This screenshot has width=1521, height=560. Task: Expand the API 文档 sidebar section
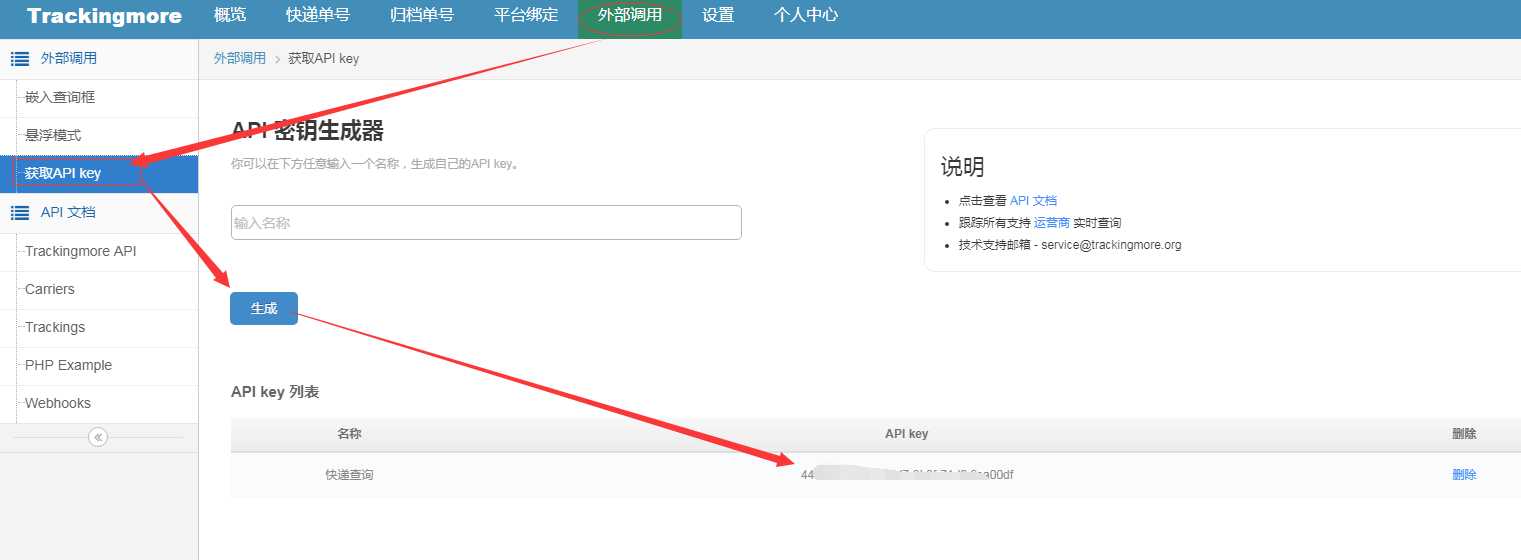(99, 212)
